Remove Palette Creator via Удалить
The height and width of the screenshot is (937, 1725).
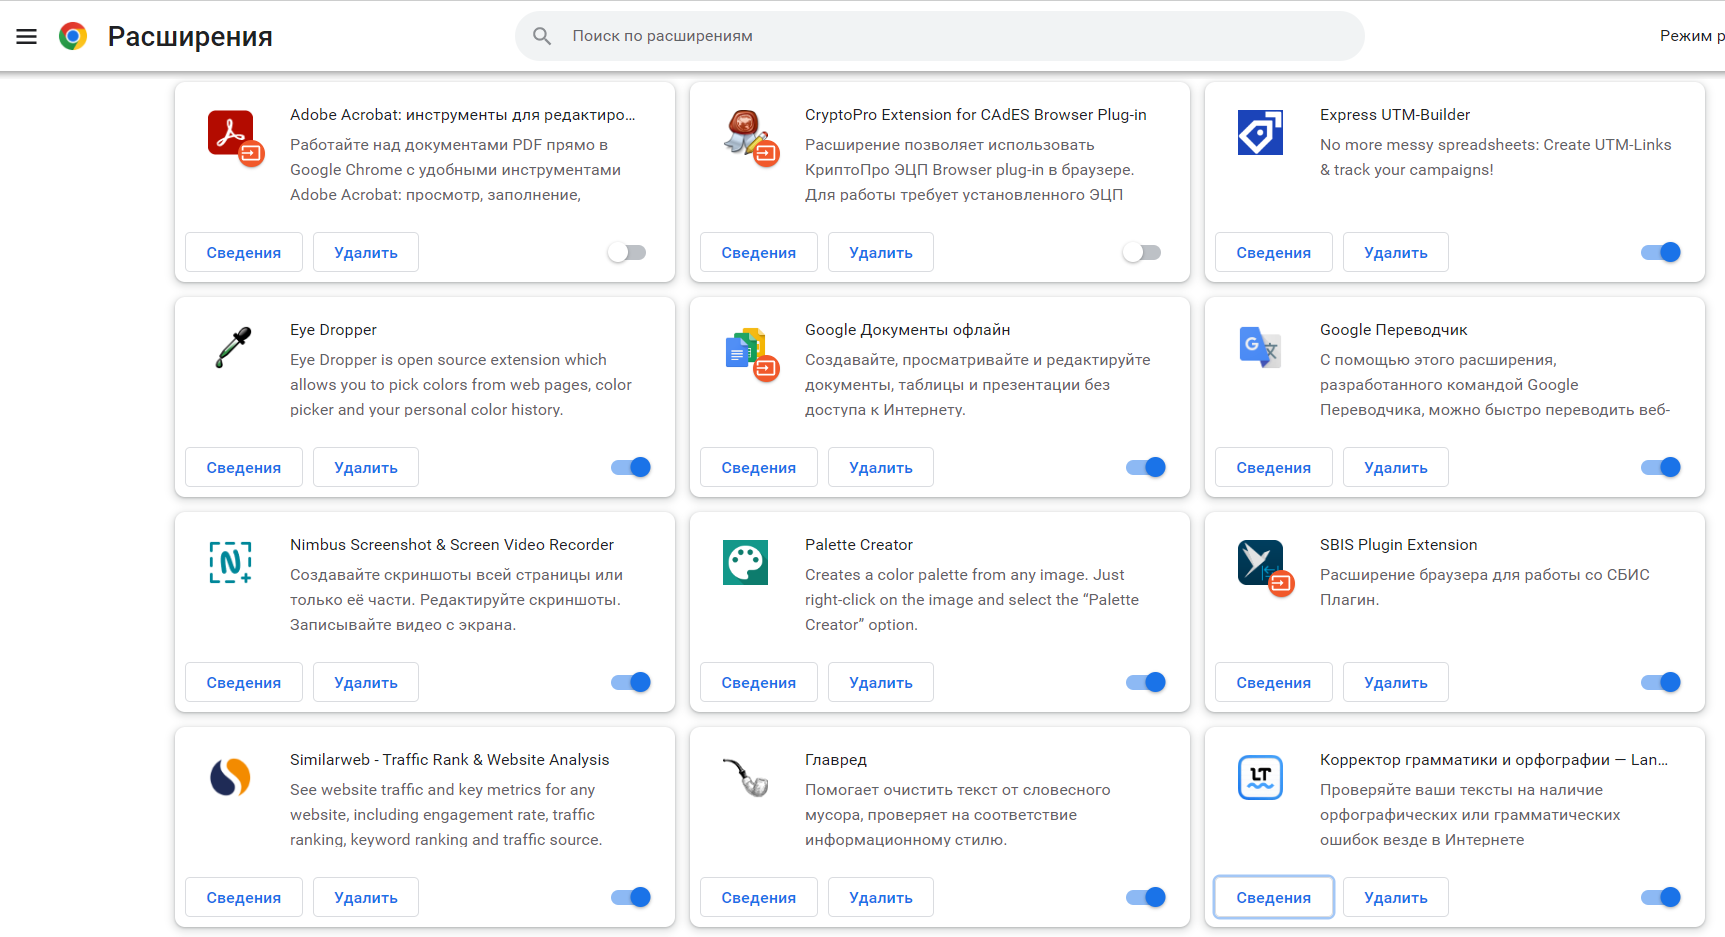(x=881, y=682)
